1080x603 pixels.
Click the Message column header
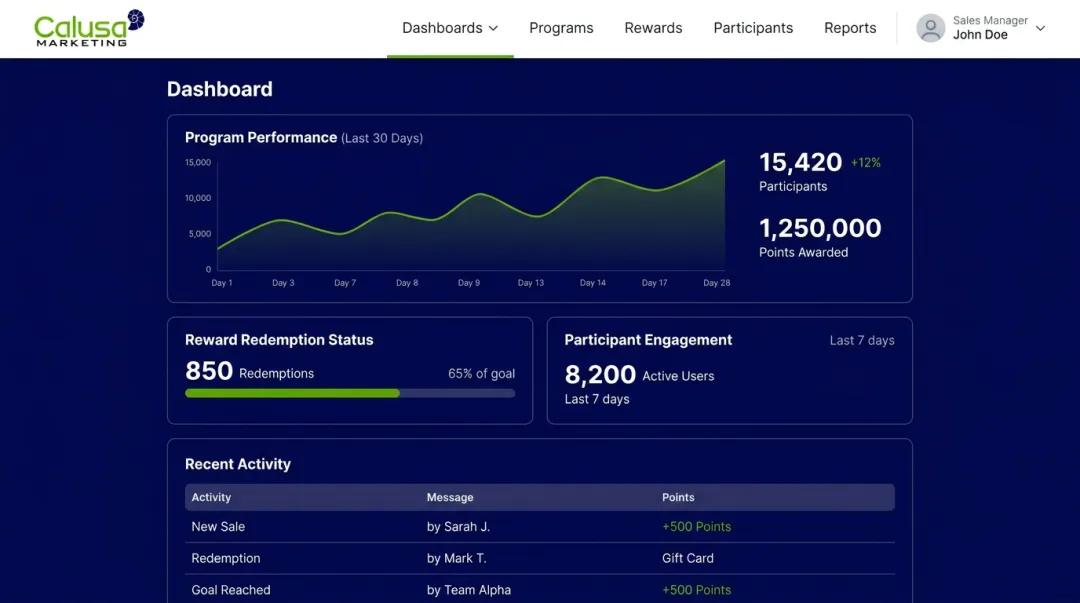click(x=450, y=498)
